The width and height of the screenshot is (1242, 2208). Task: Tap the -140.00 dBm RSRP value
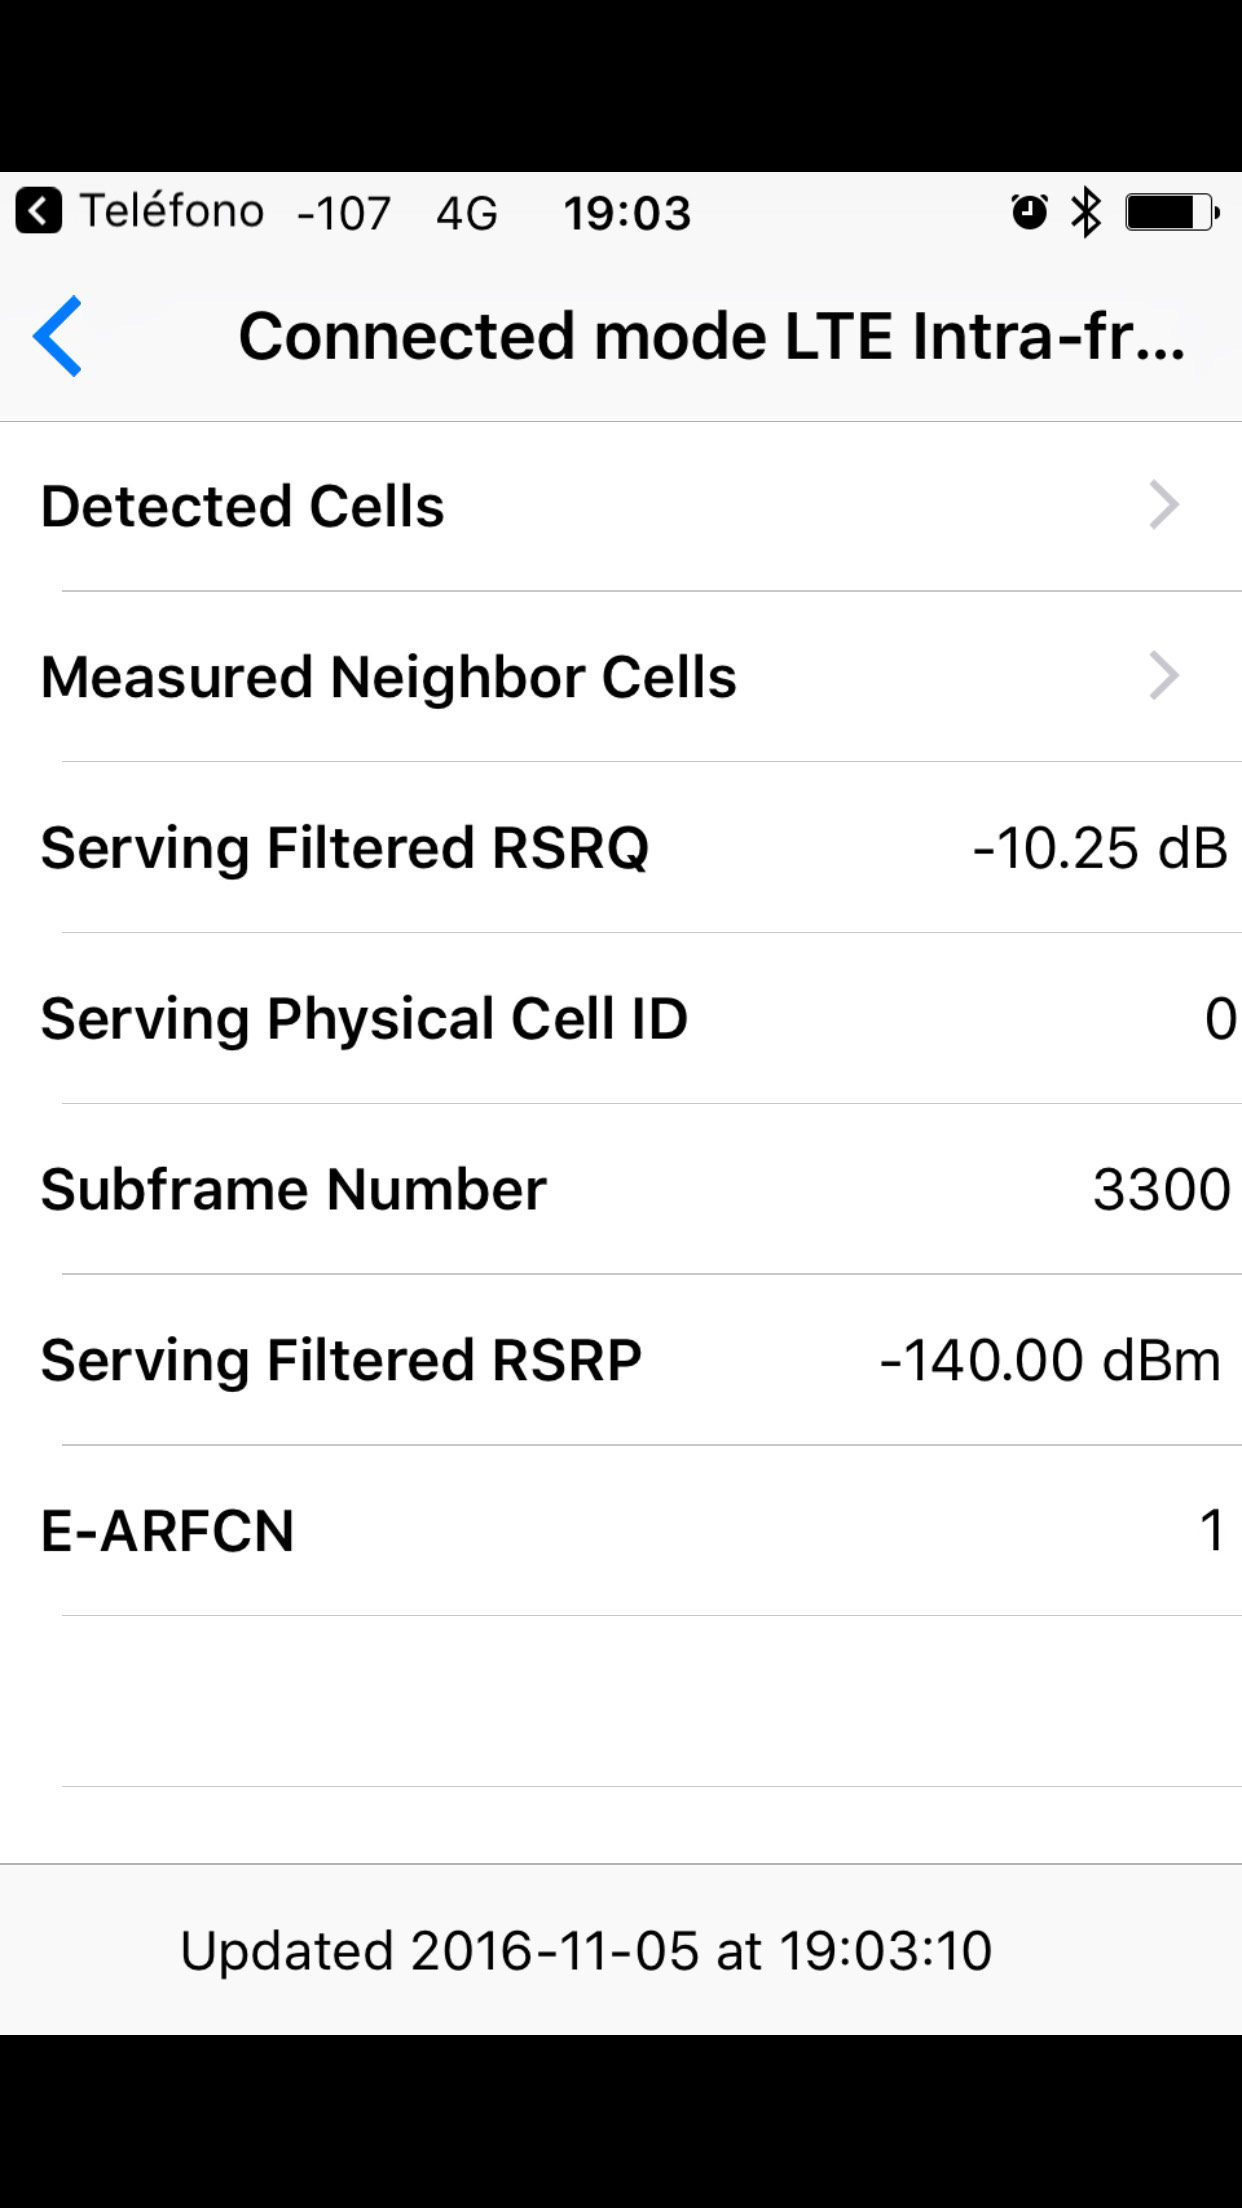click(1050, 1360)
